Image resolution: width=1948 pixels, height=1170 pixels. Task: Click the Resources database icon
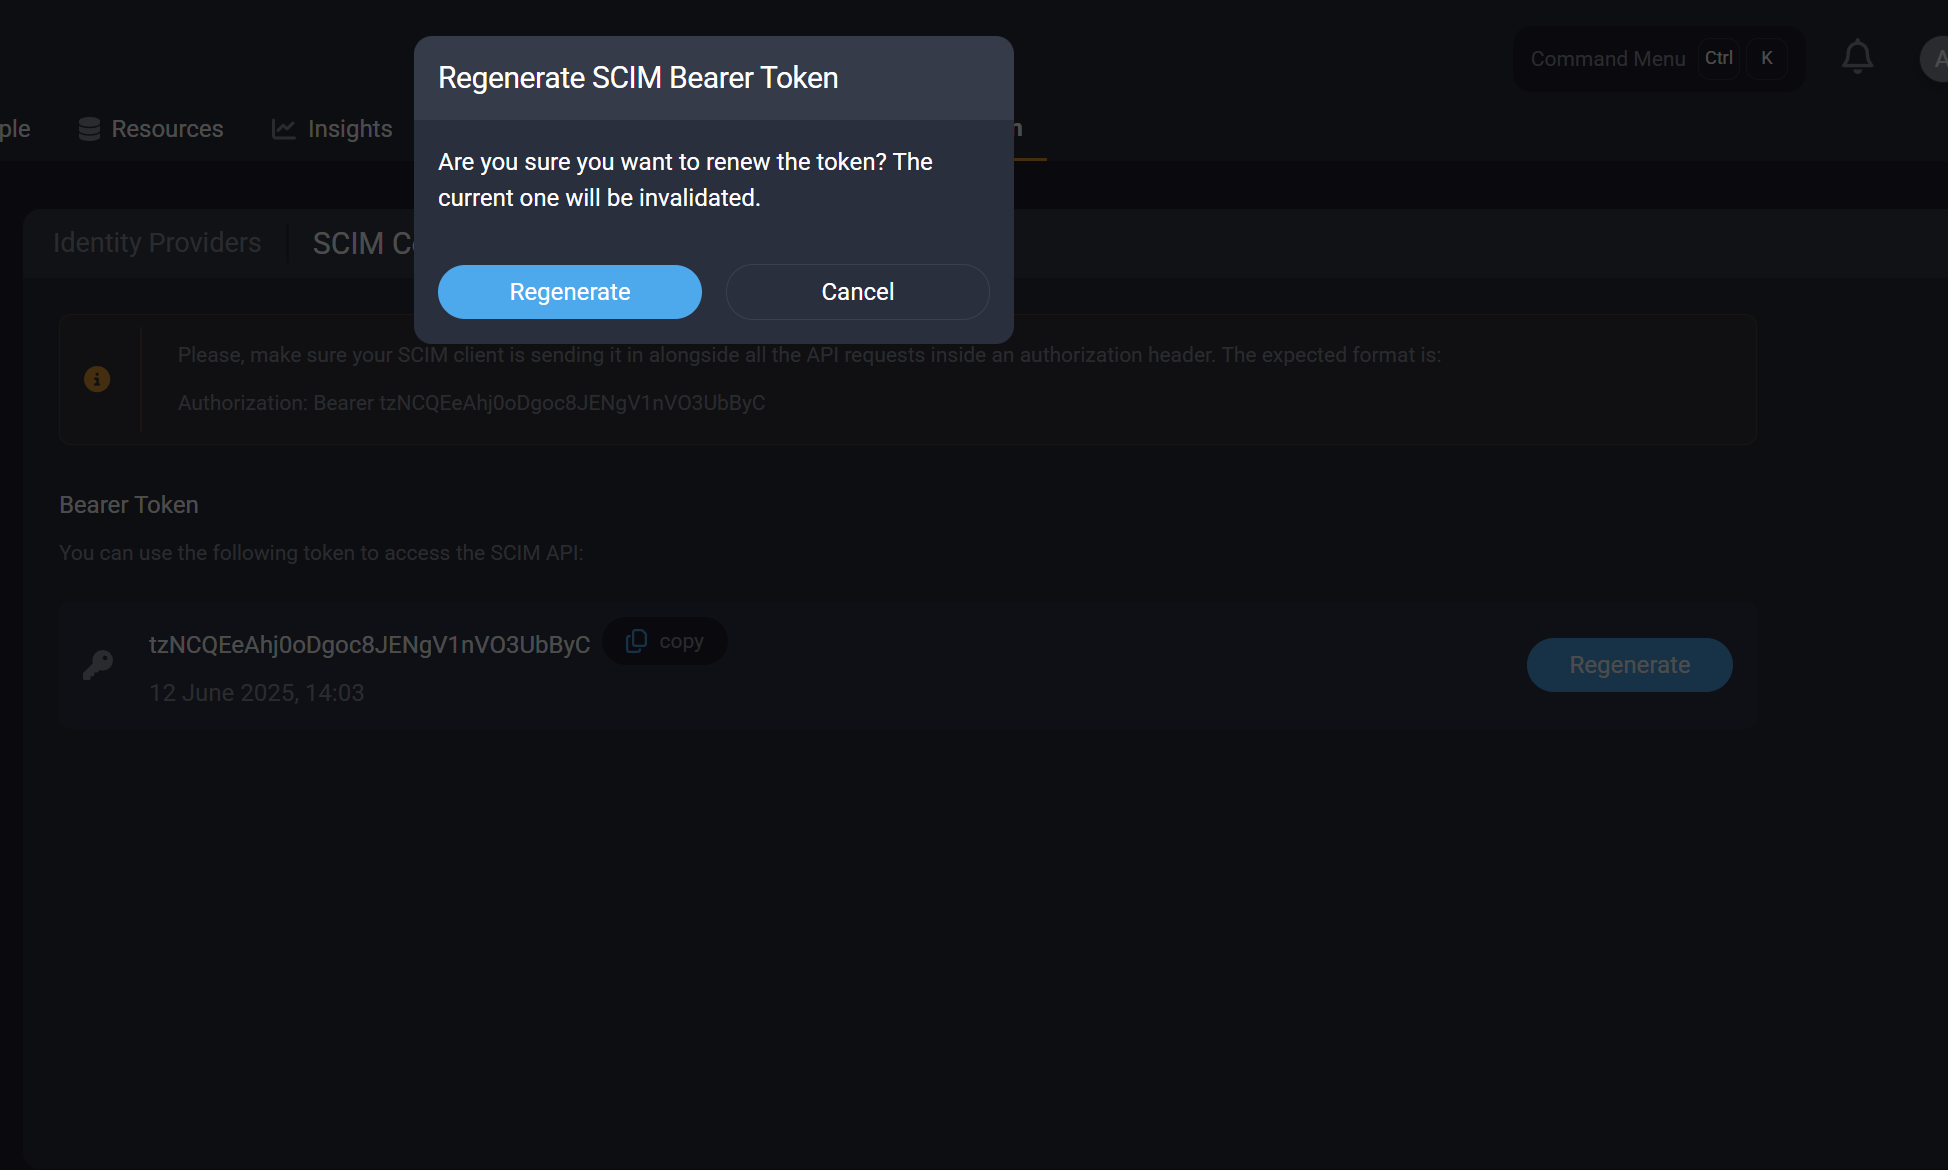coord(88,128)
